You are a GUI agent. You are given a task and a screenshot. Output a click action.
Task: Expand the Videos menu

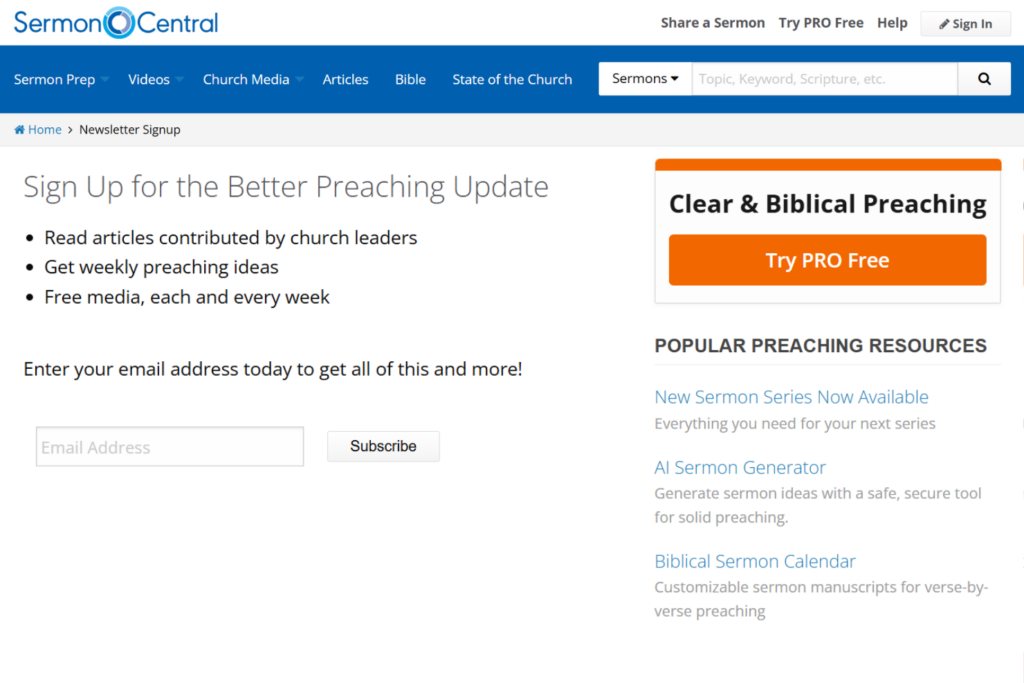[155, 80]
